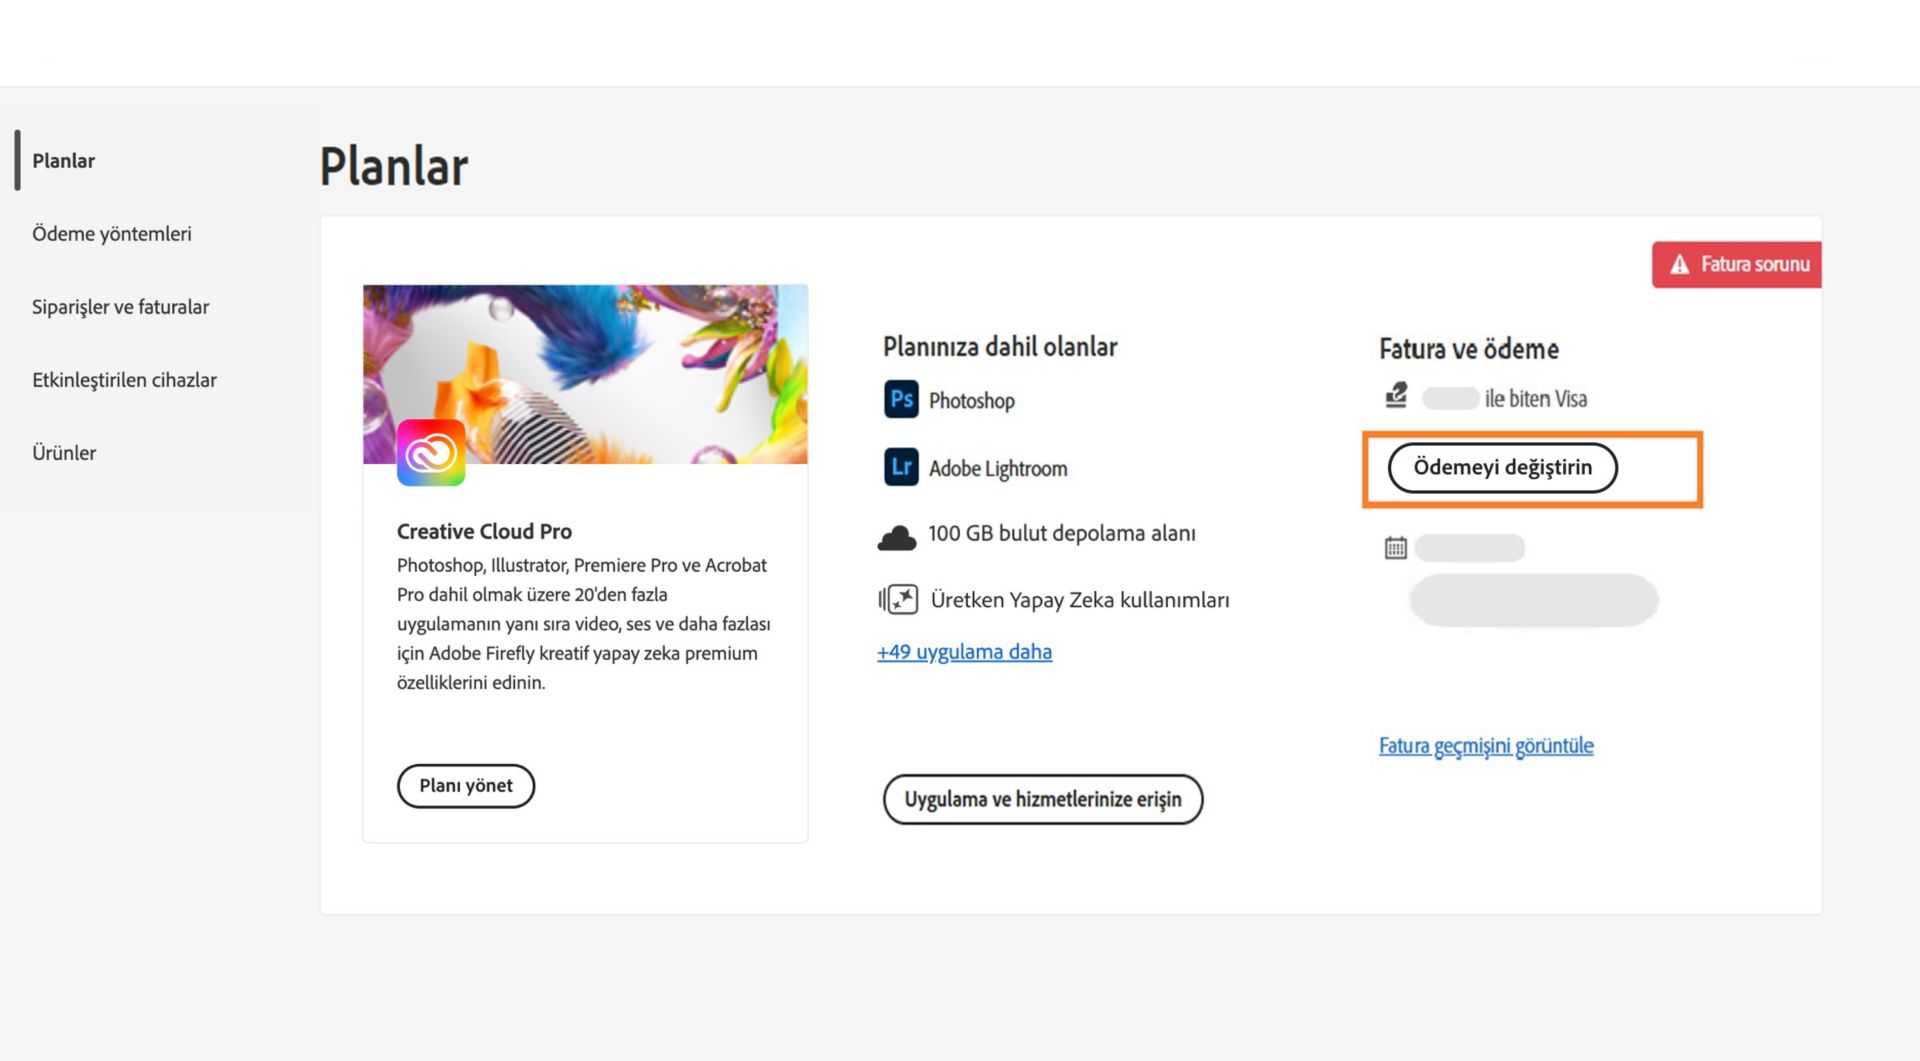Viewport: 1920px width, 1061px height.
Task: Click the generative AI credits icon
Action: pos(898,600)
